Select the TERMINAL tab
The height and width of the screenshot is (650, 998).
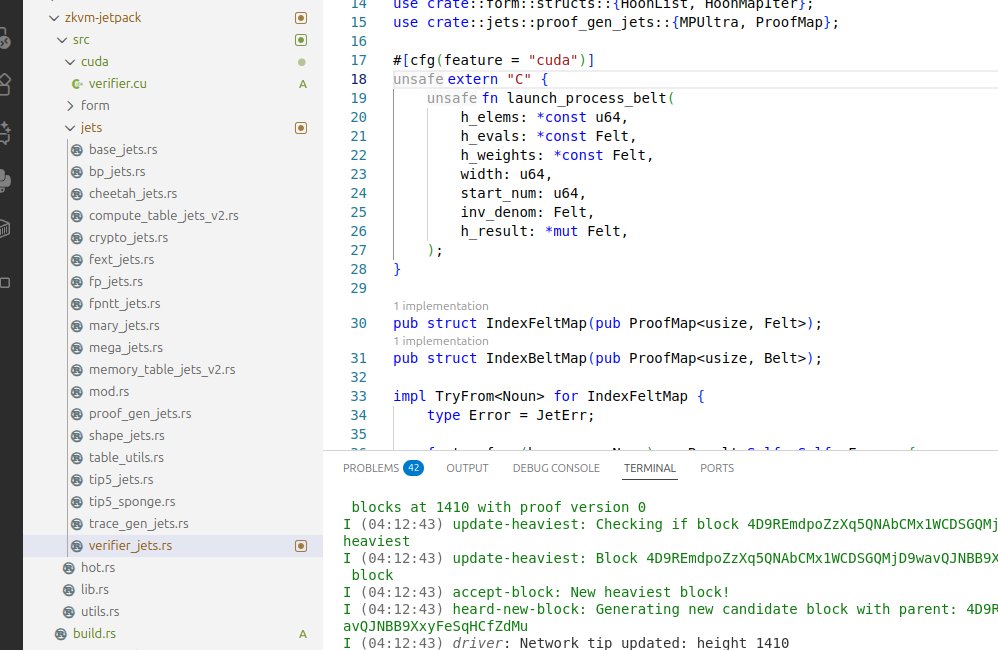point(650,469)
